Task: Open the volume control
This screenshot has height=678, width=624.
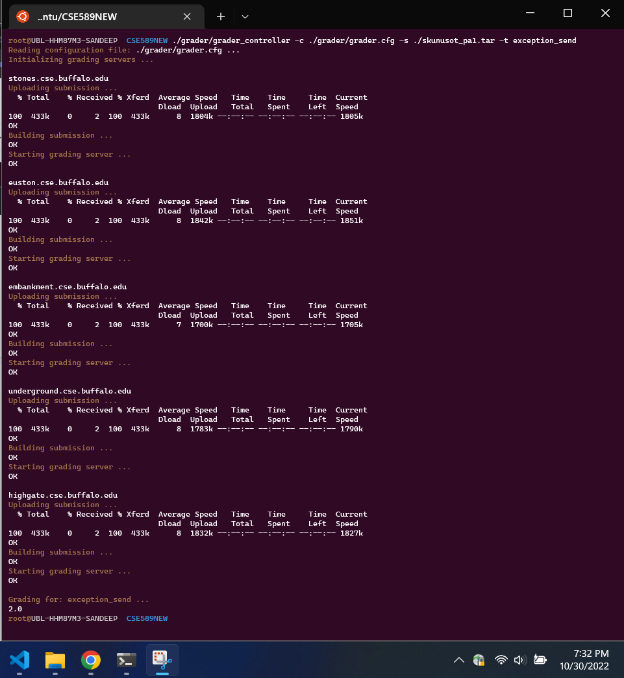Action: click(520, 660)
